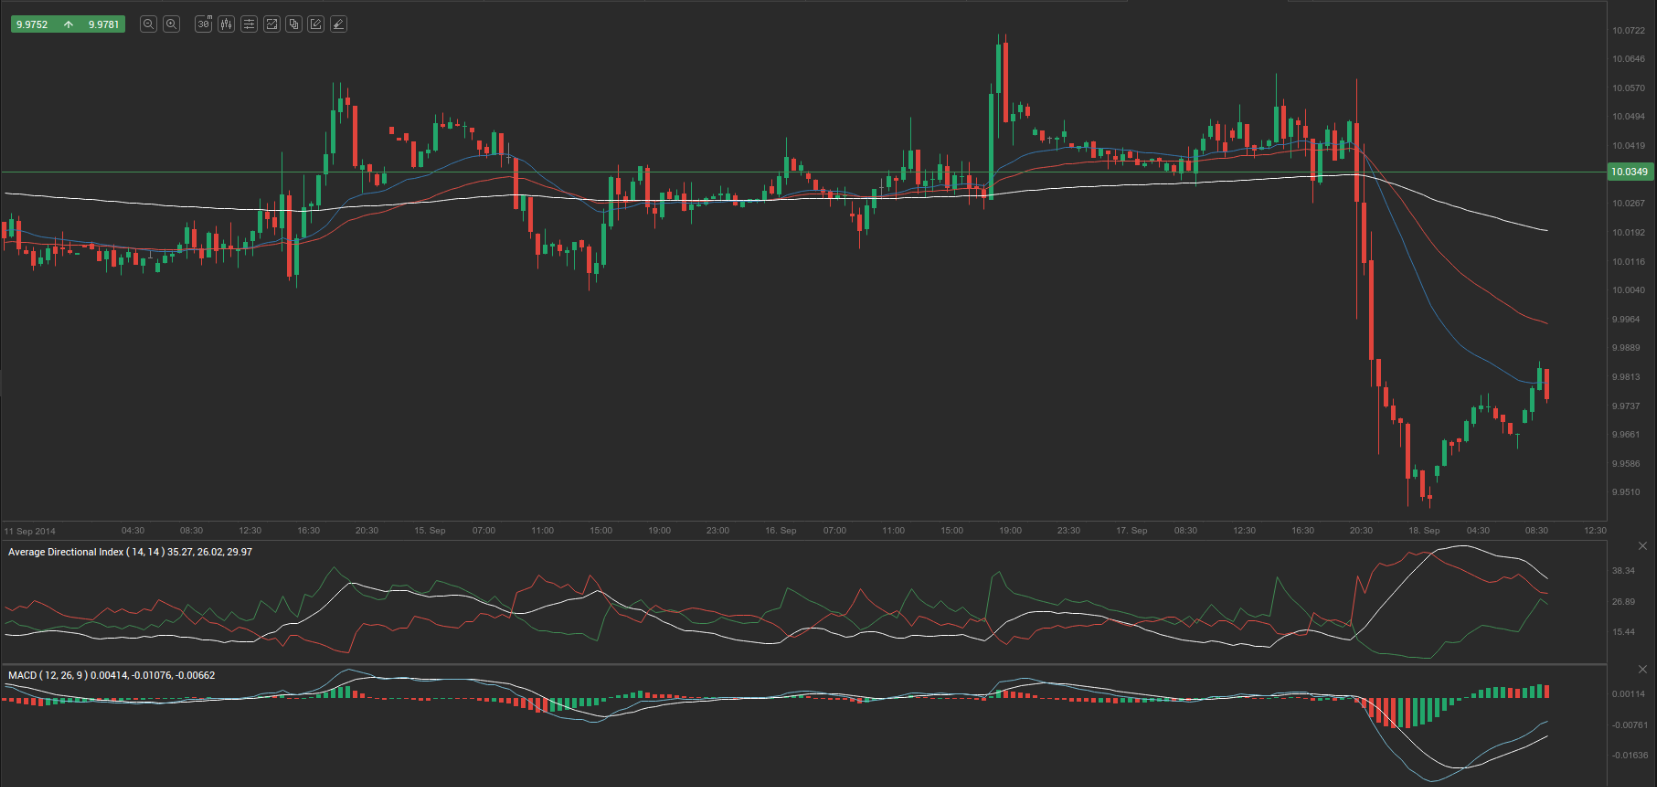
Task: Click the current price marker 10.0349
Action: point(1629,172)
